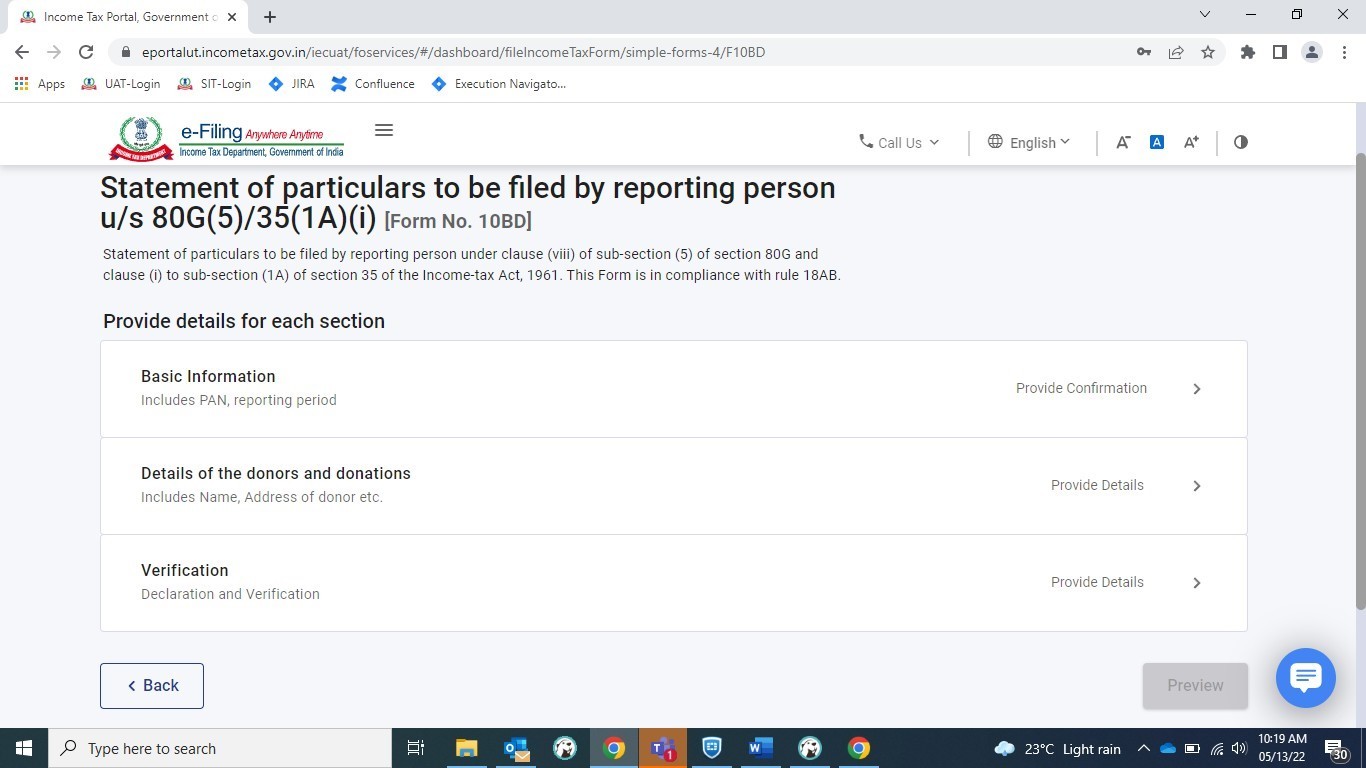This screenshot has width=1366, height=768.
Task: Toggle the high contrast mode icon
Action: coord(1241,142)
